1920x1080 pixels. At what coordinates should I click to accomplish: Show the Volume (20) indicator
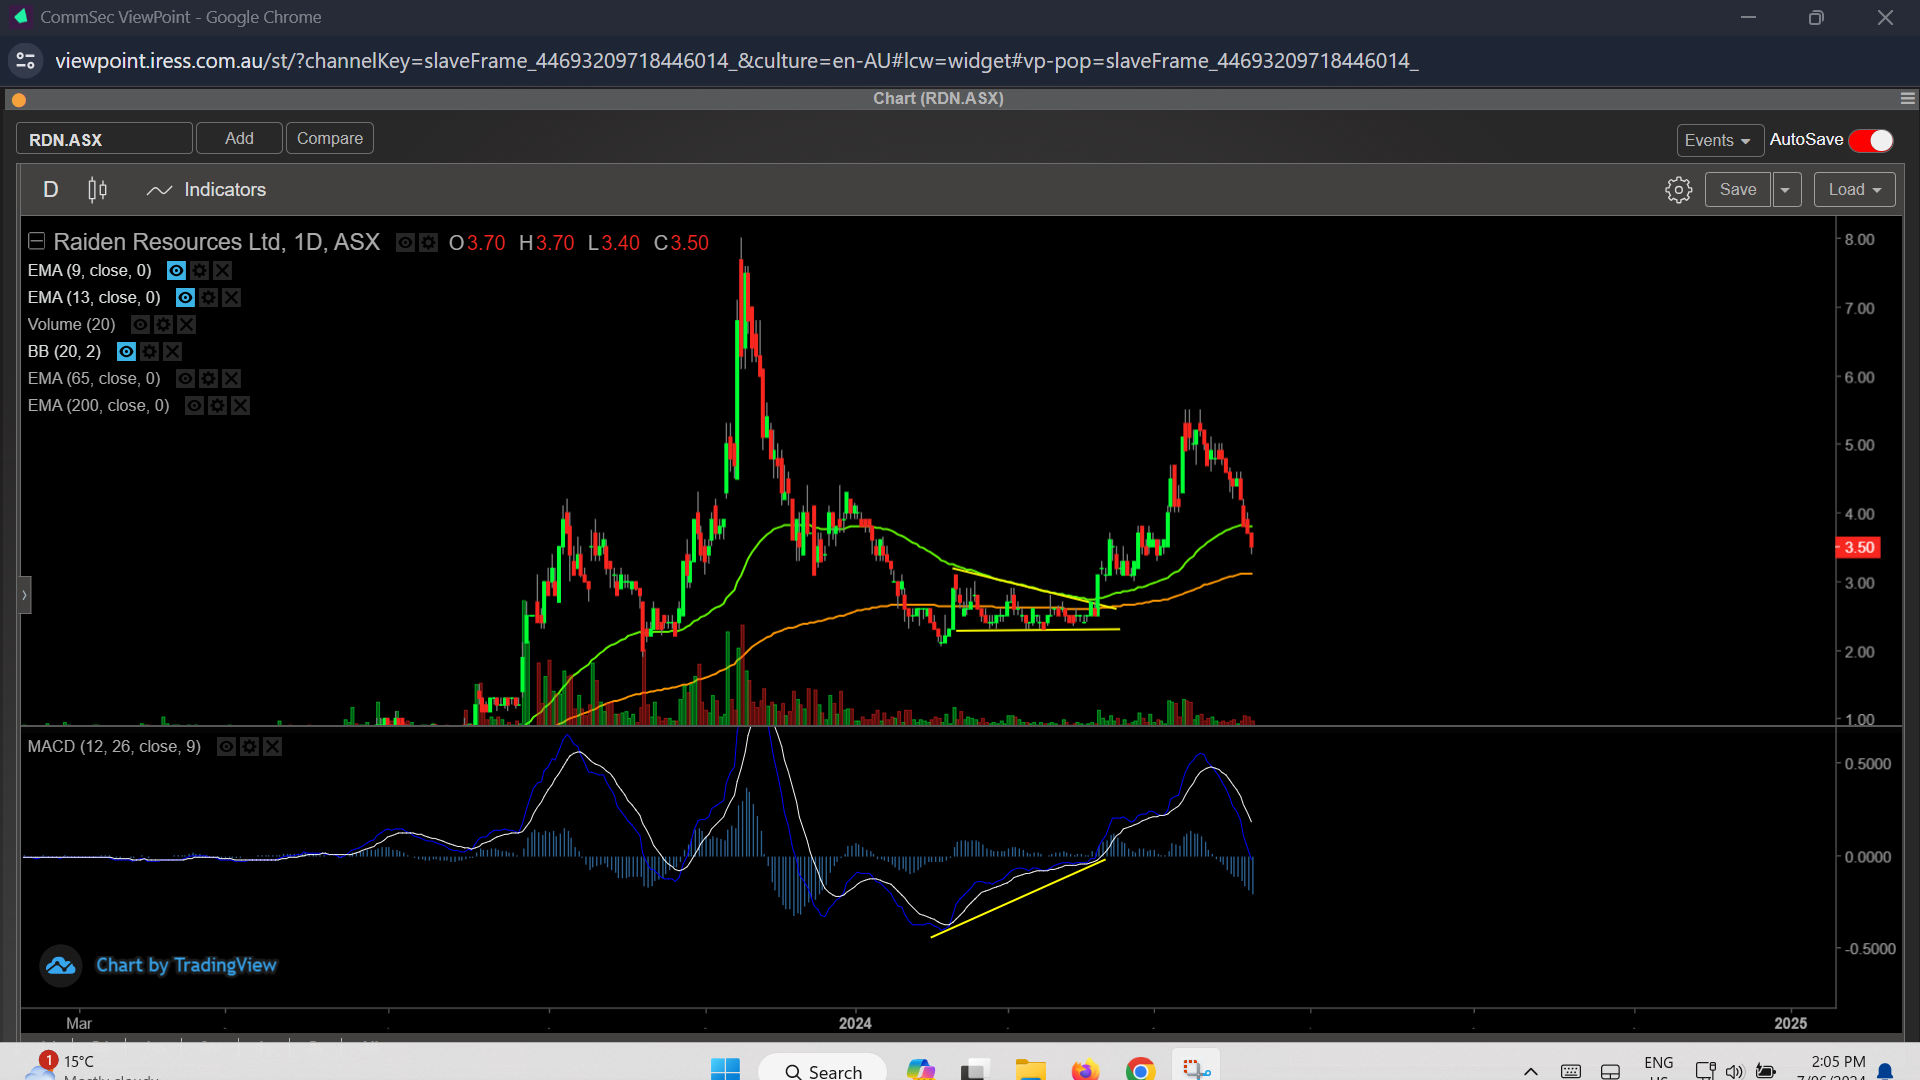coord(140,324)
